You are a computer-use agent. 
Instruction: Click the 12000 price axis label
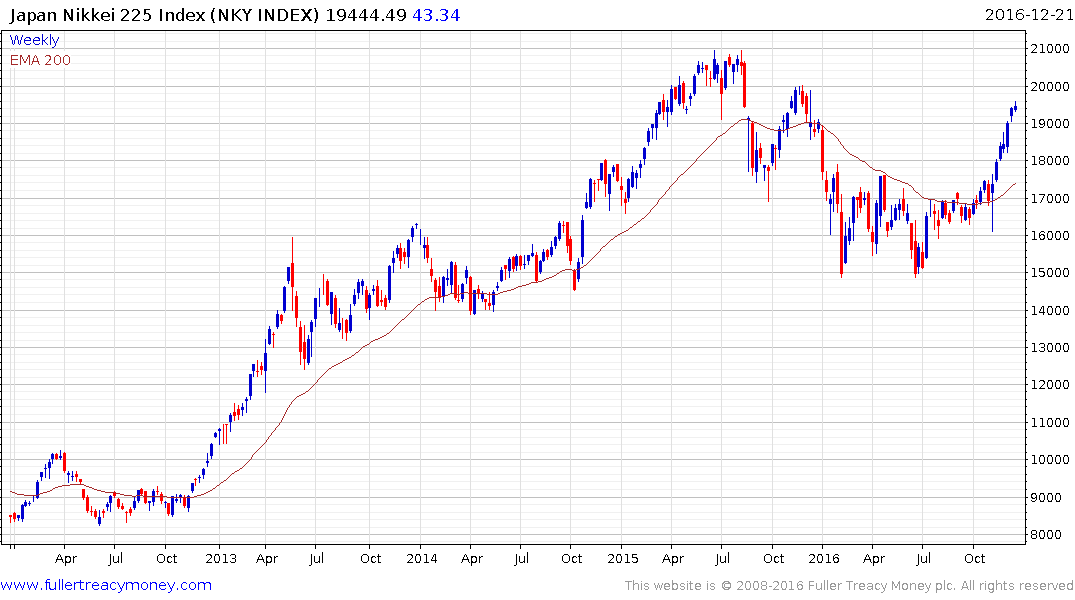pyautogui.click(x=1050, y=385)
